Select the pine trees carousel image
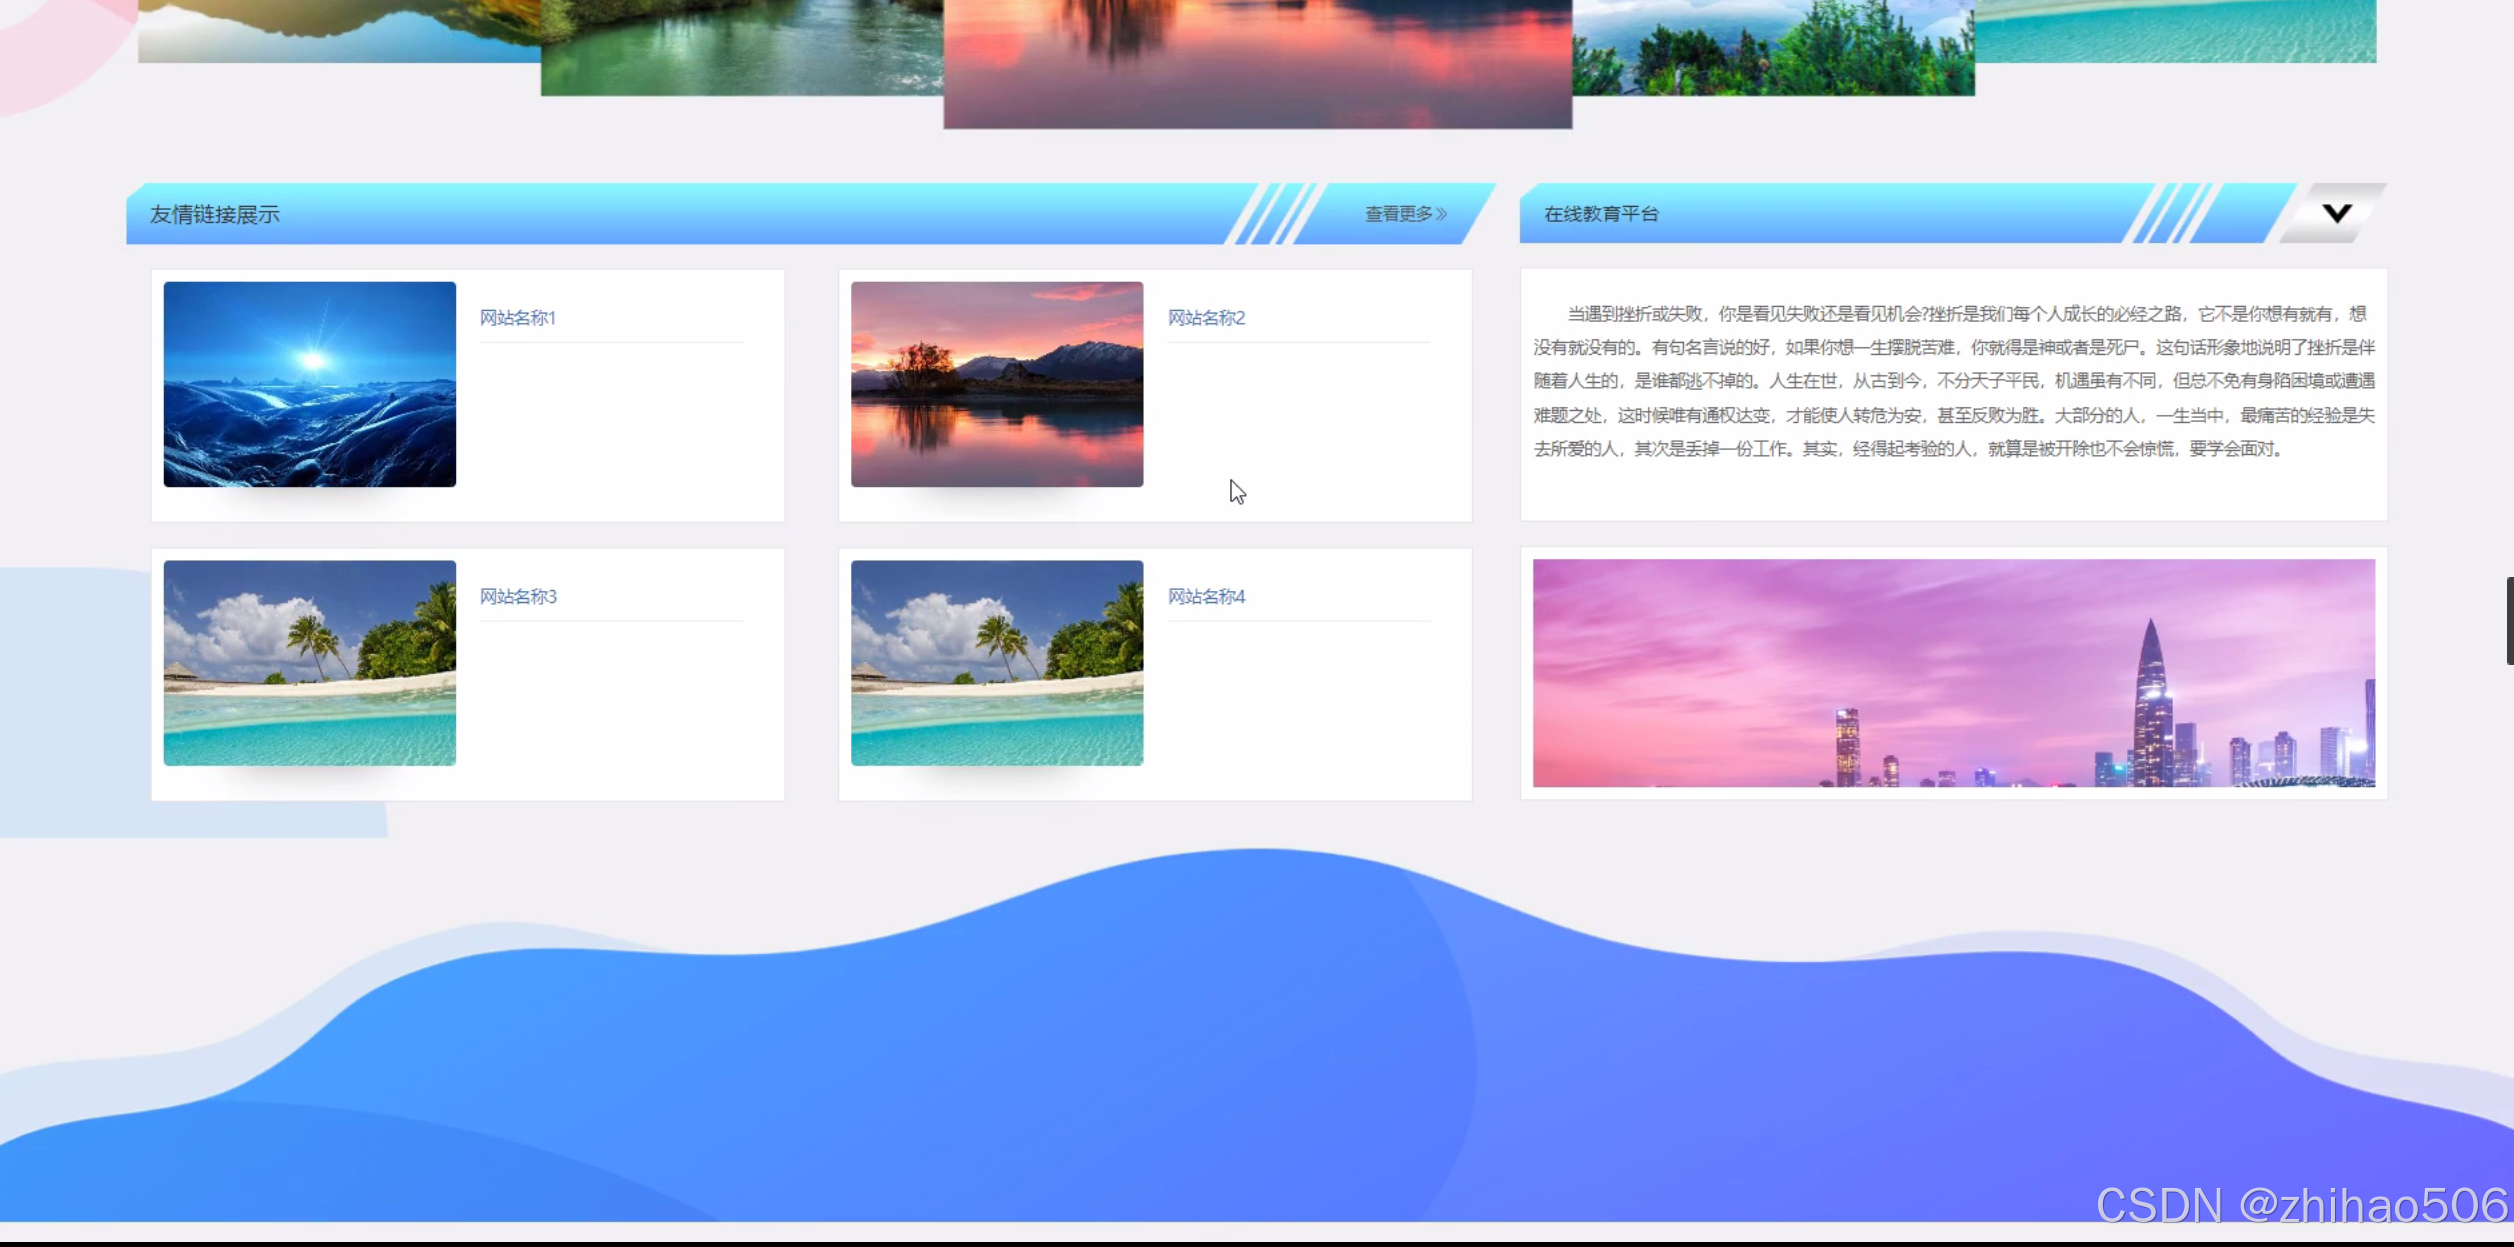Viewport: 2514px width, 1247px height. pyautogui.click(x=1773, y=47)
